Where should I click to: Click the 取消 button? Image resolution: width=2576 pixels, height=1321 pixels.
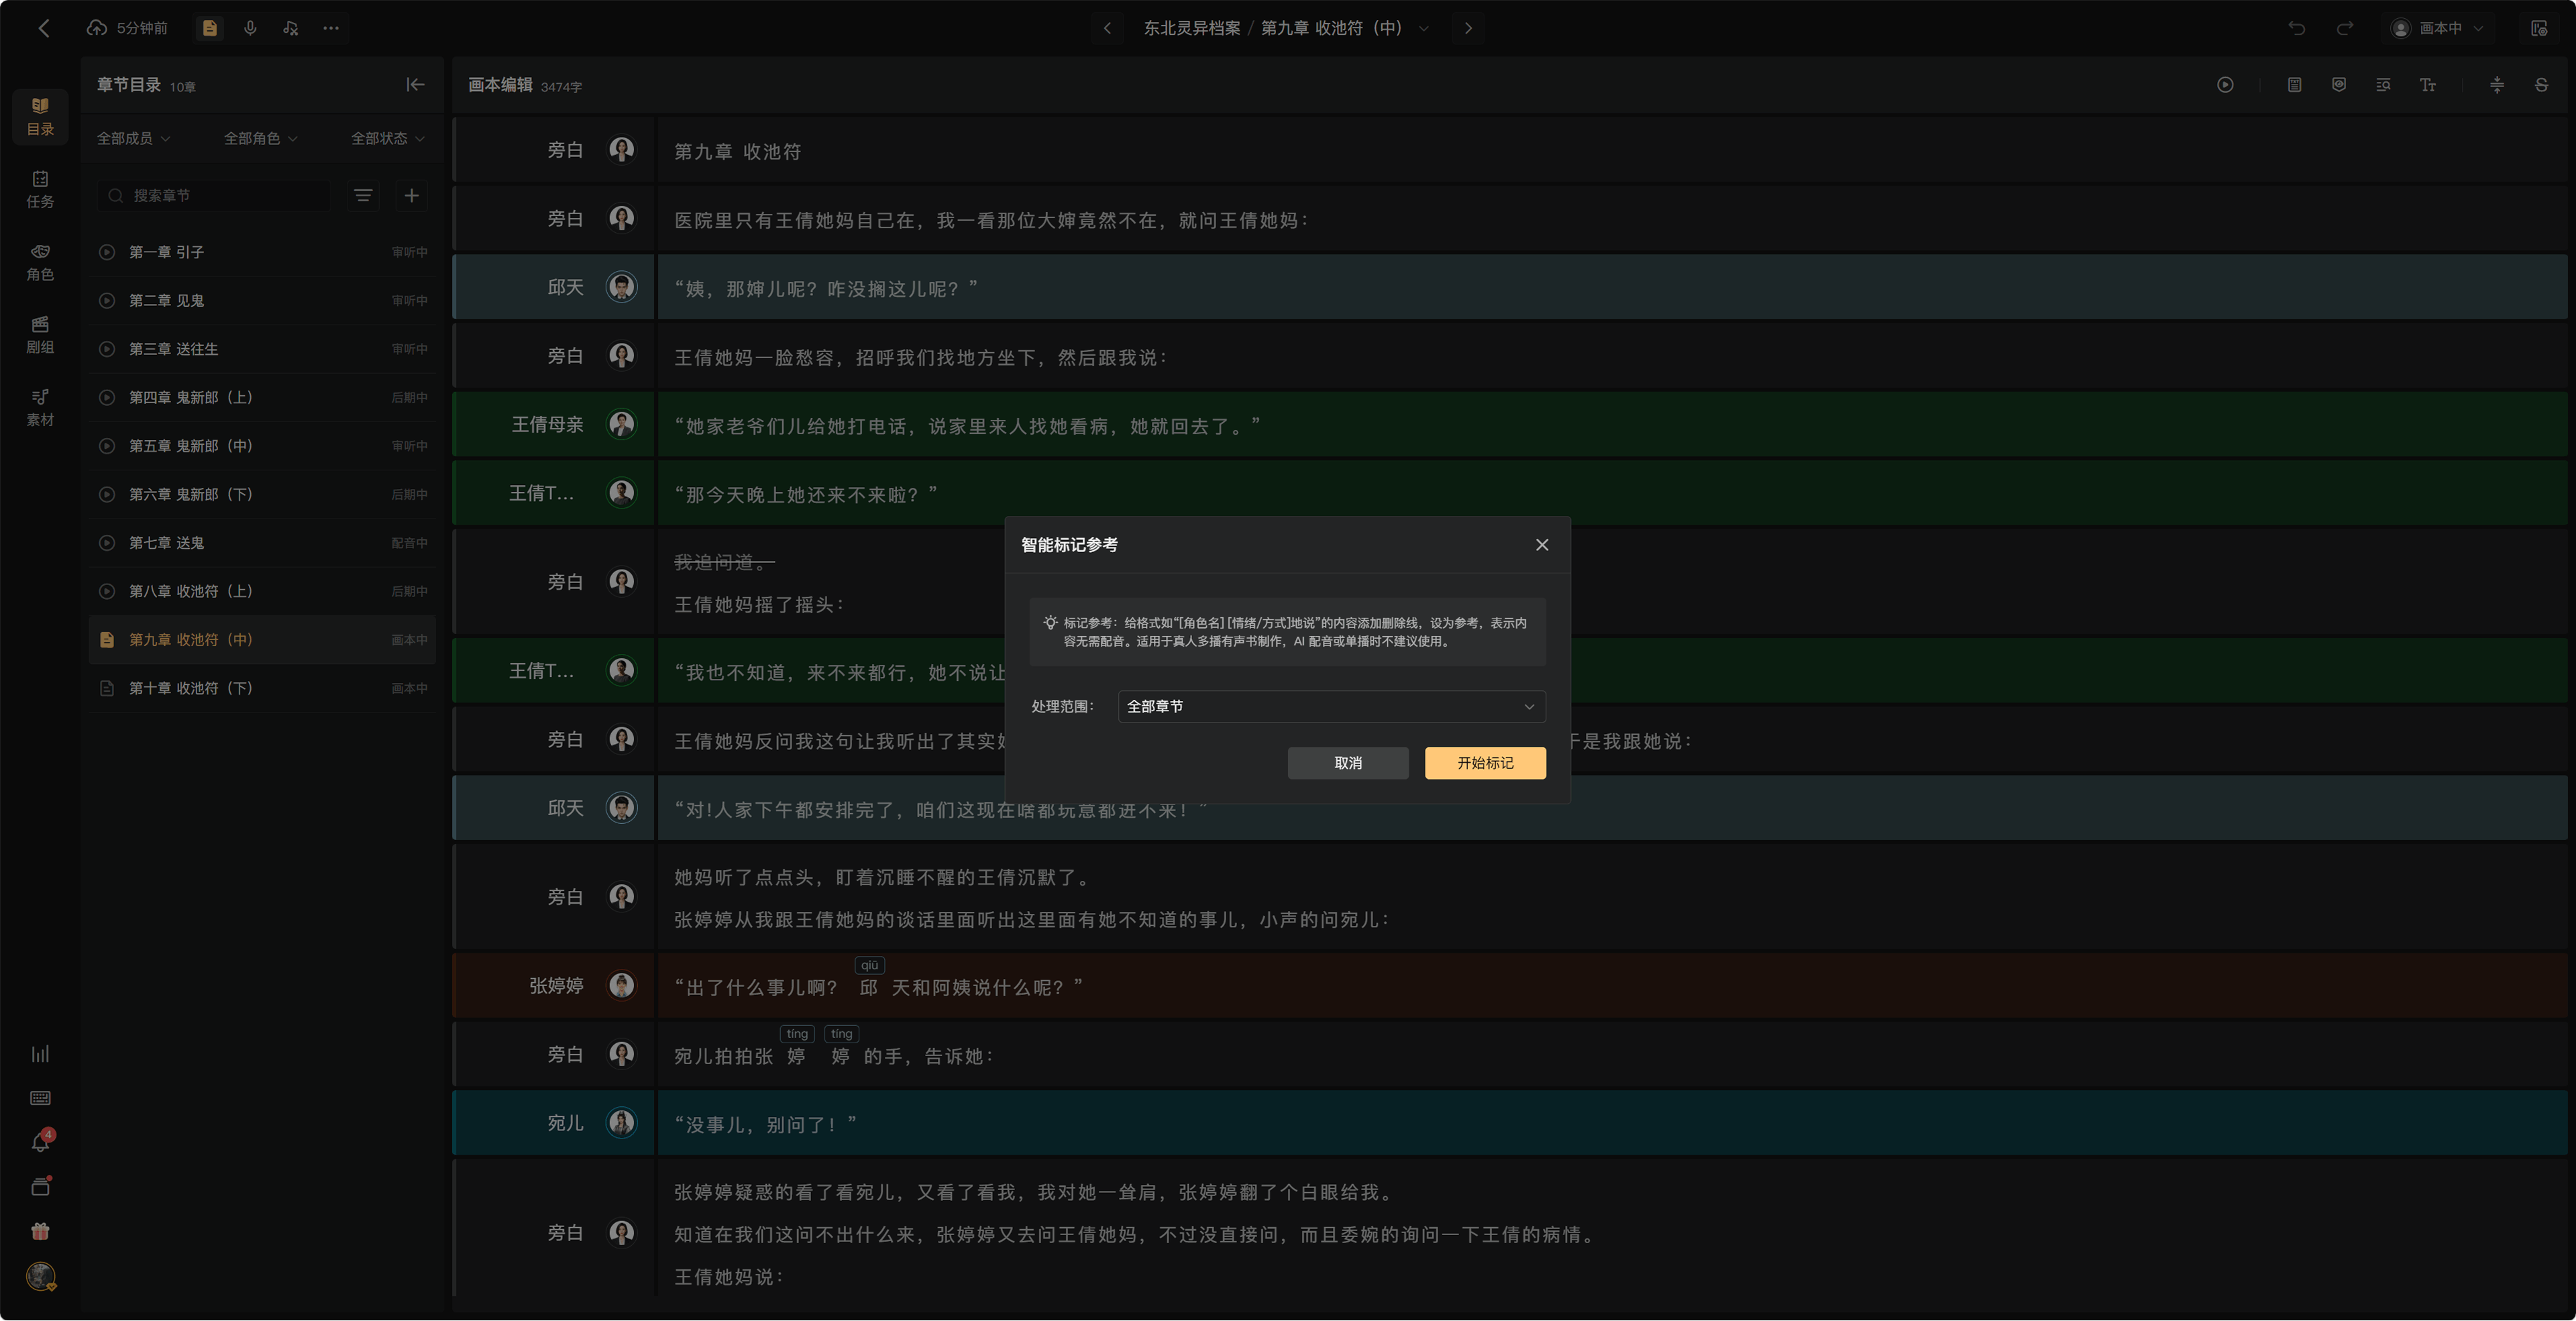tap(1348, 763)
